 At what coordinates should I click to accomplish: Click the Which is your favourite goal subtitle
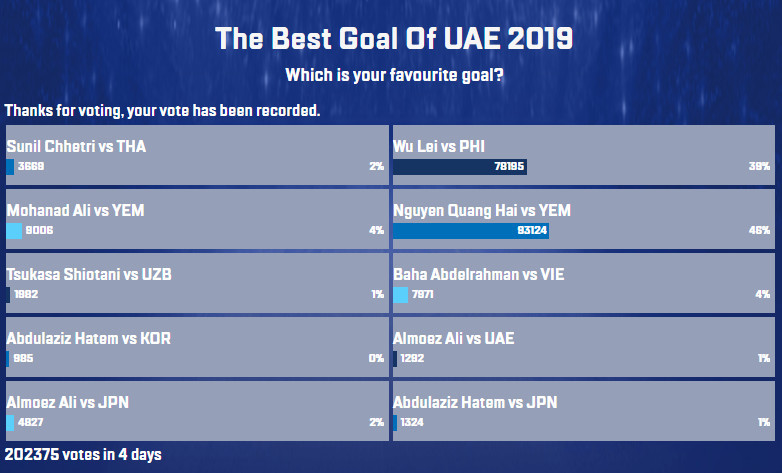tap(394, 75)
